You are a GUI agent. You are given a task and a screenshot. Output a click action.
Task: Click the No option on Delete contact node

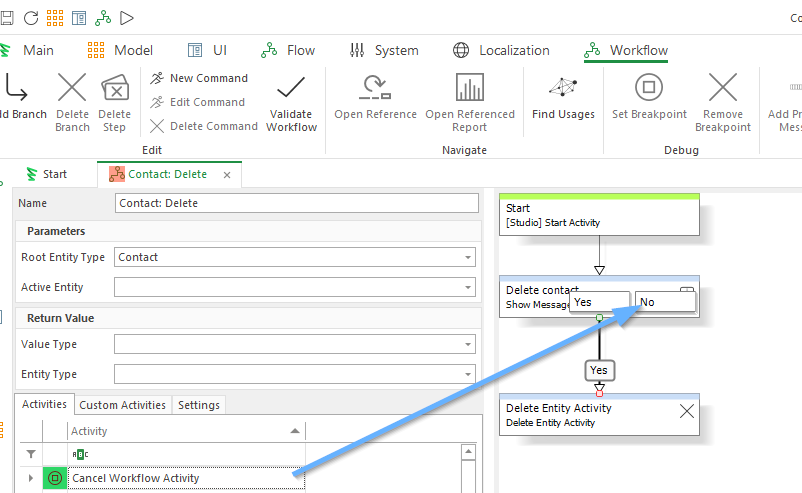(665, 302)
